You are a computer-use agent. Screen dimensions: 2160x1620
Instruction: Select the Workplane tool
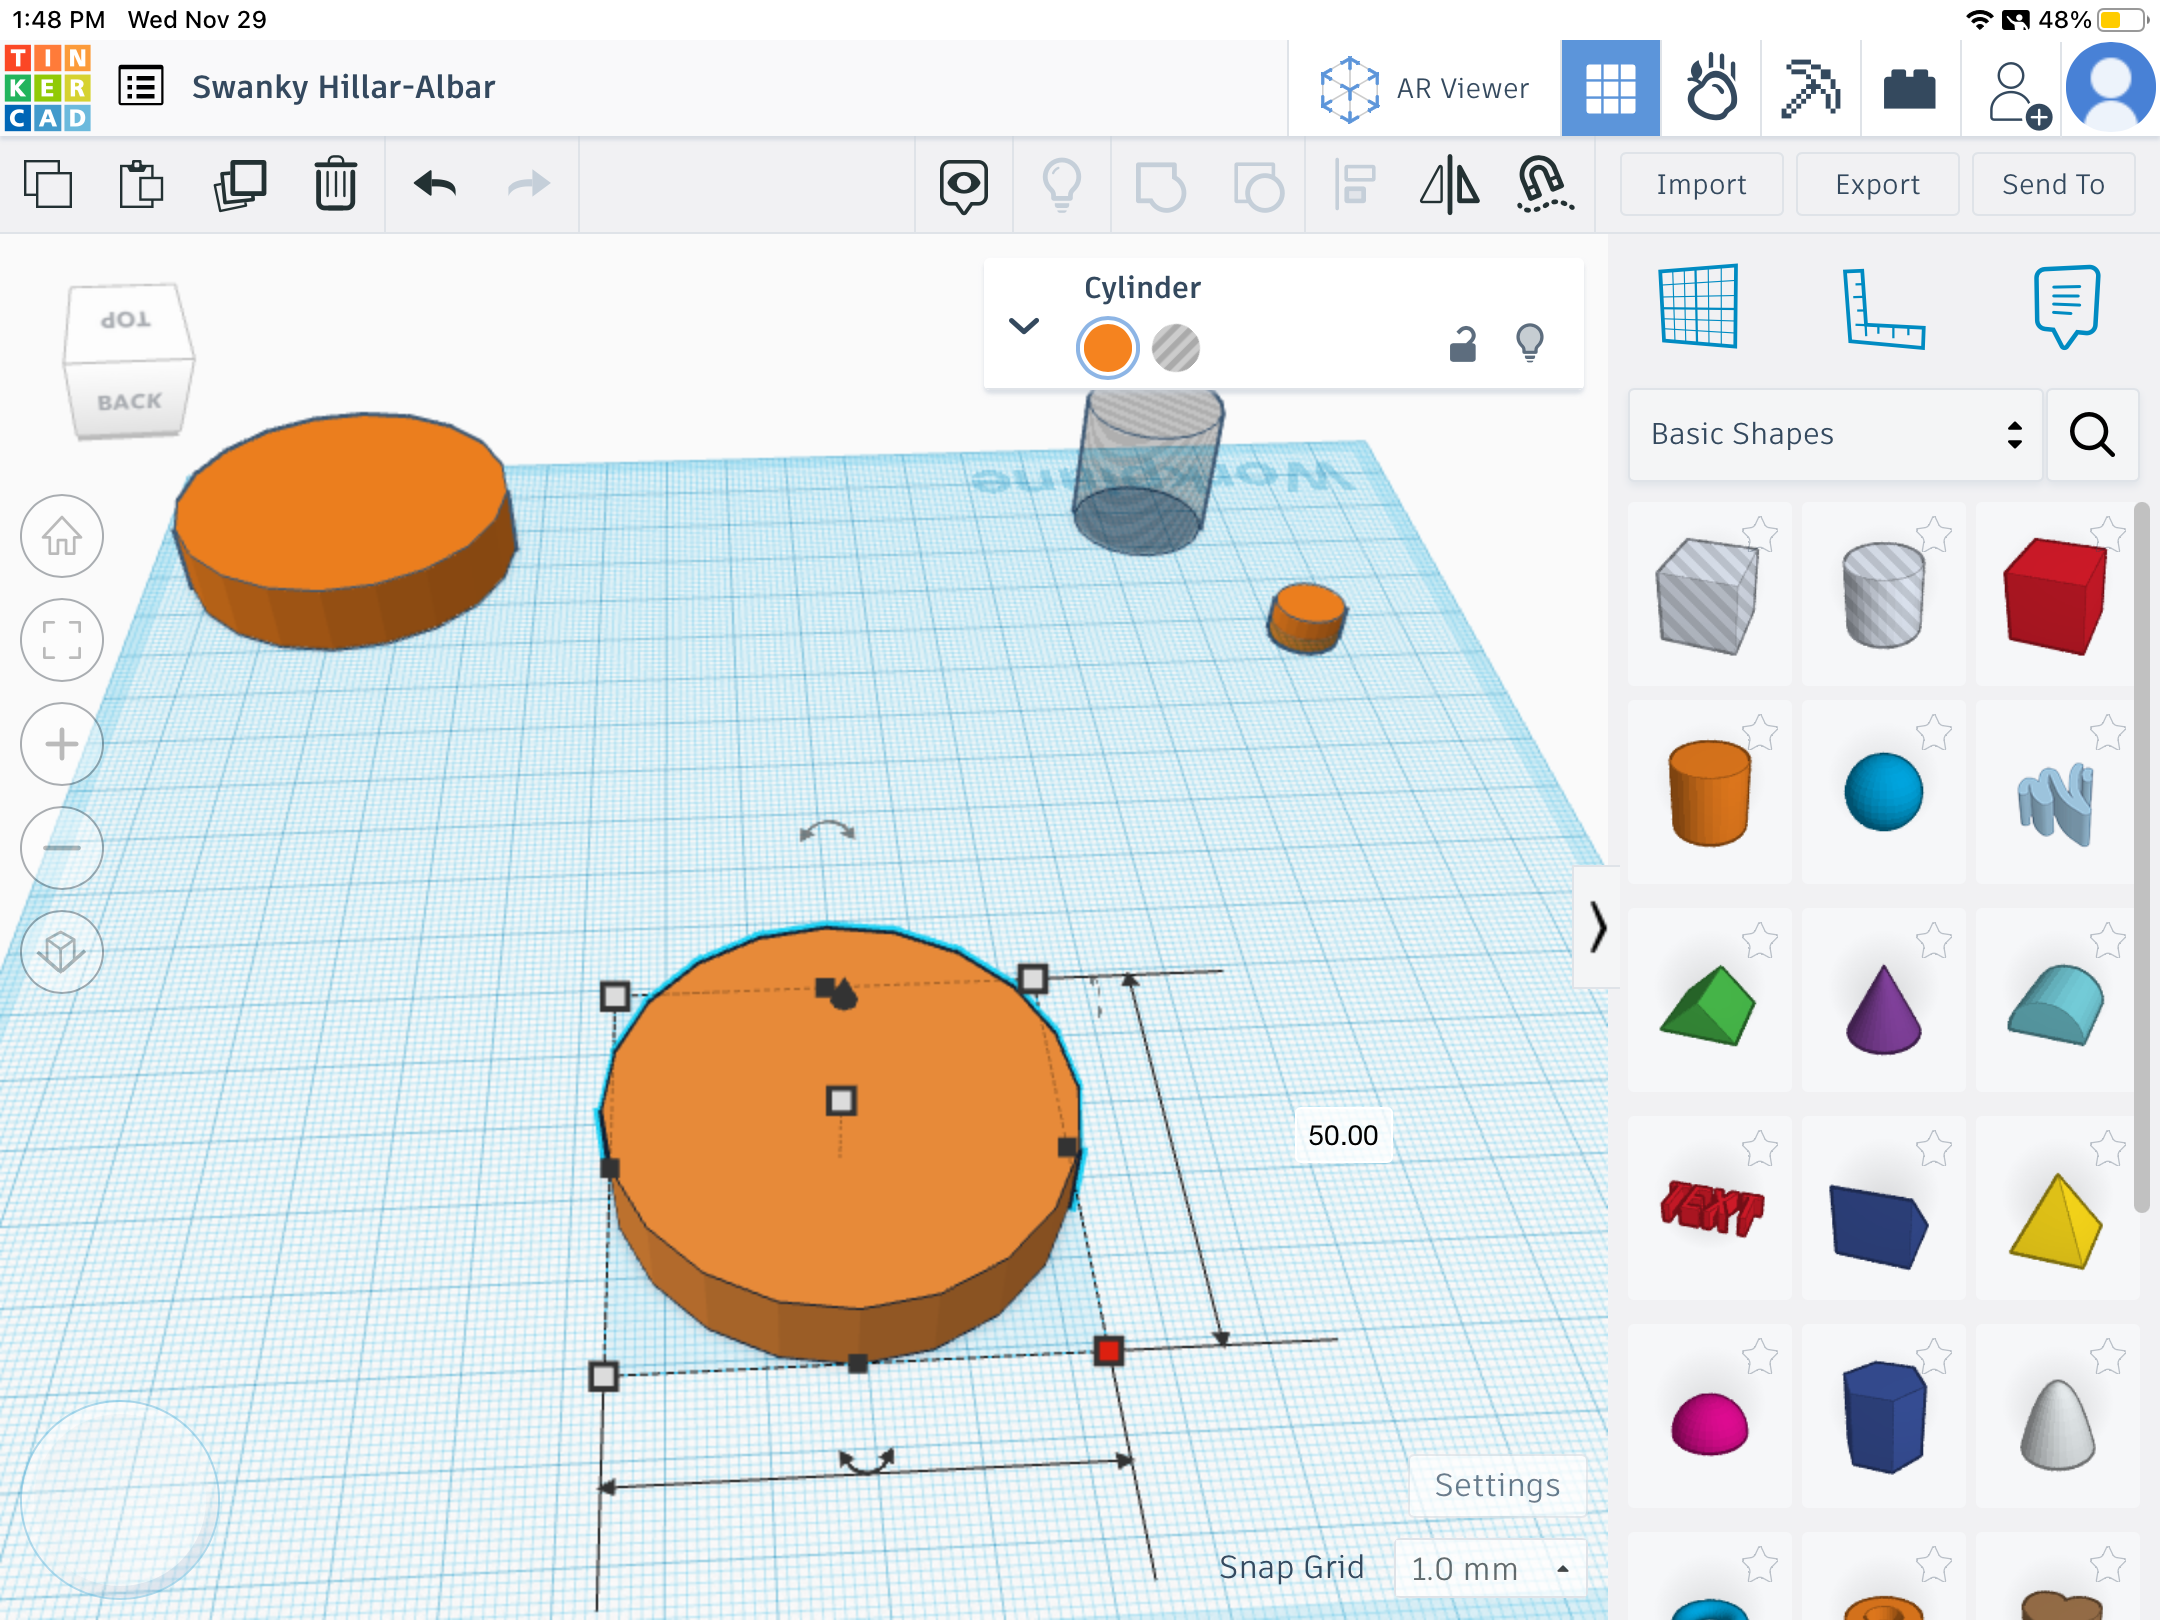(1698, 306)
